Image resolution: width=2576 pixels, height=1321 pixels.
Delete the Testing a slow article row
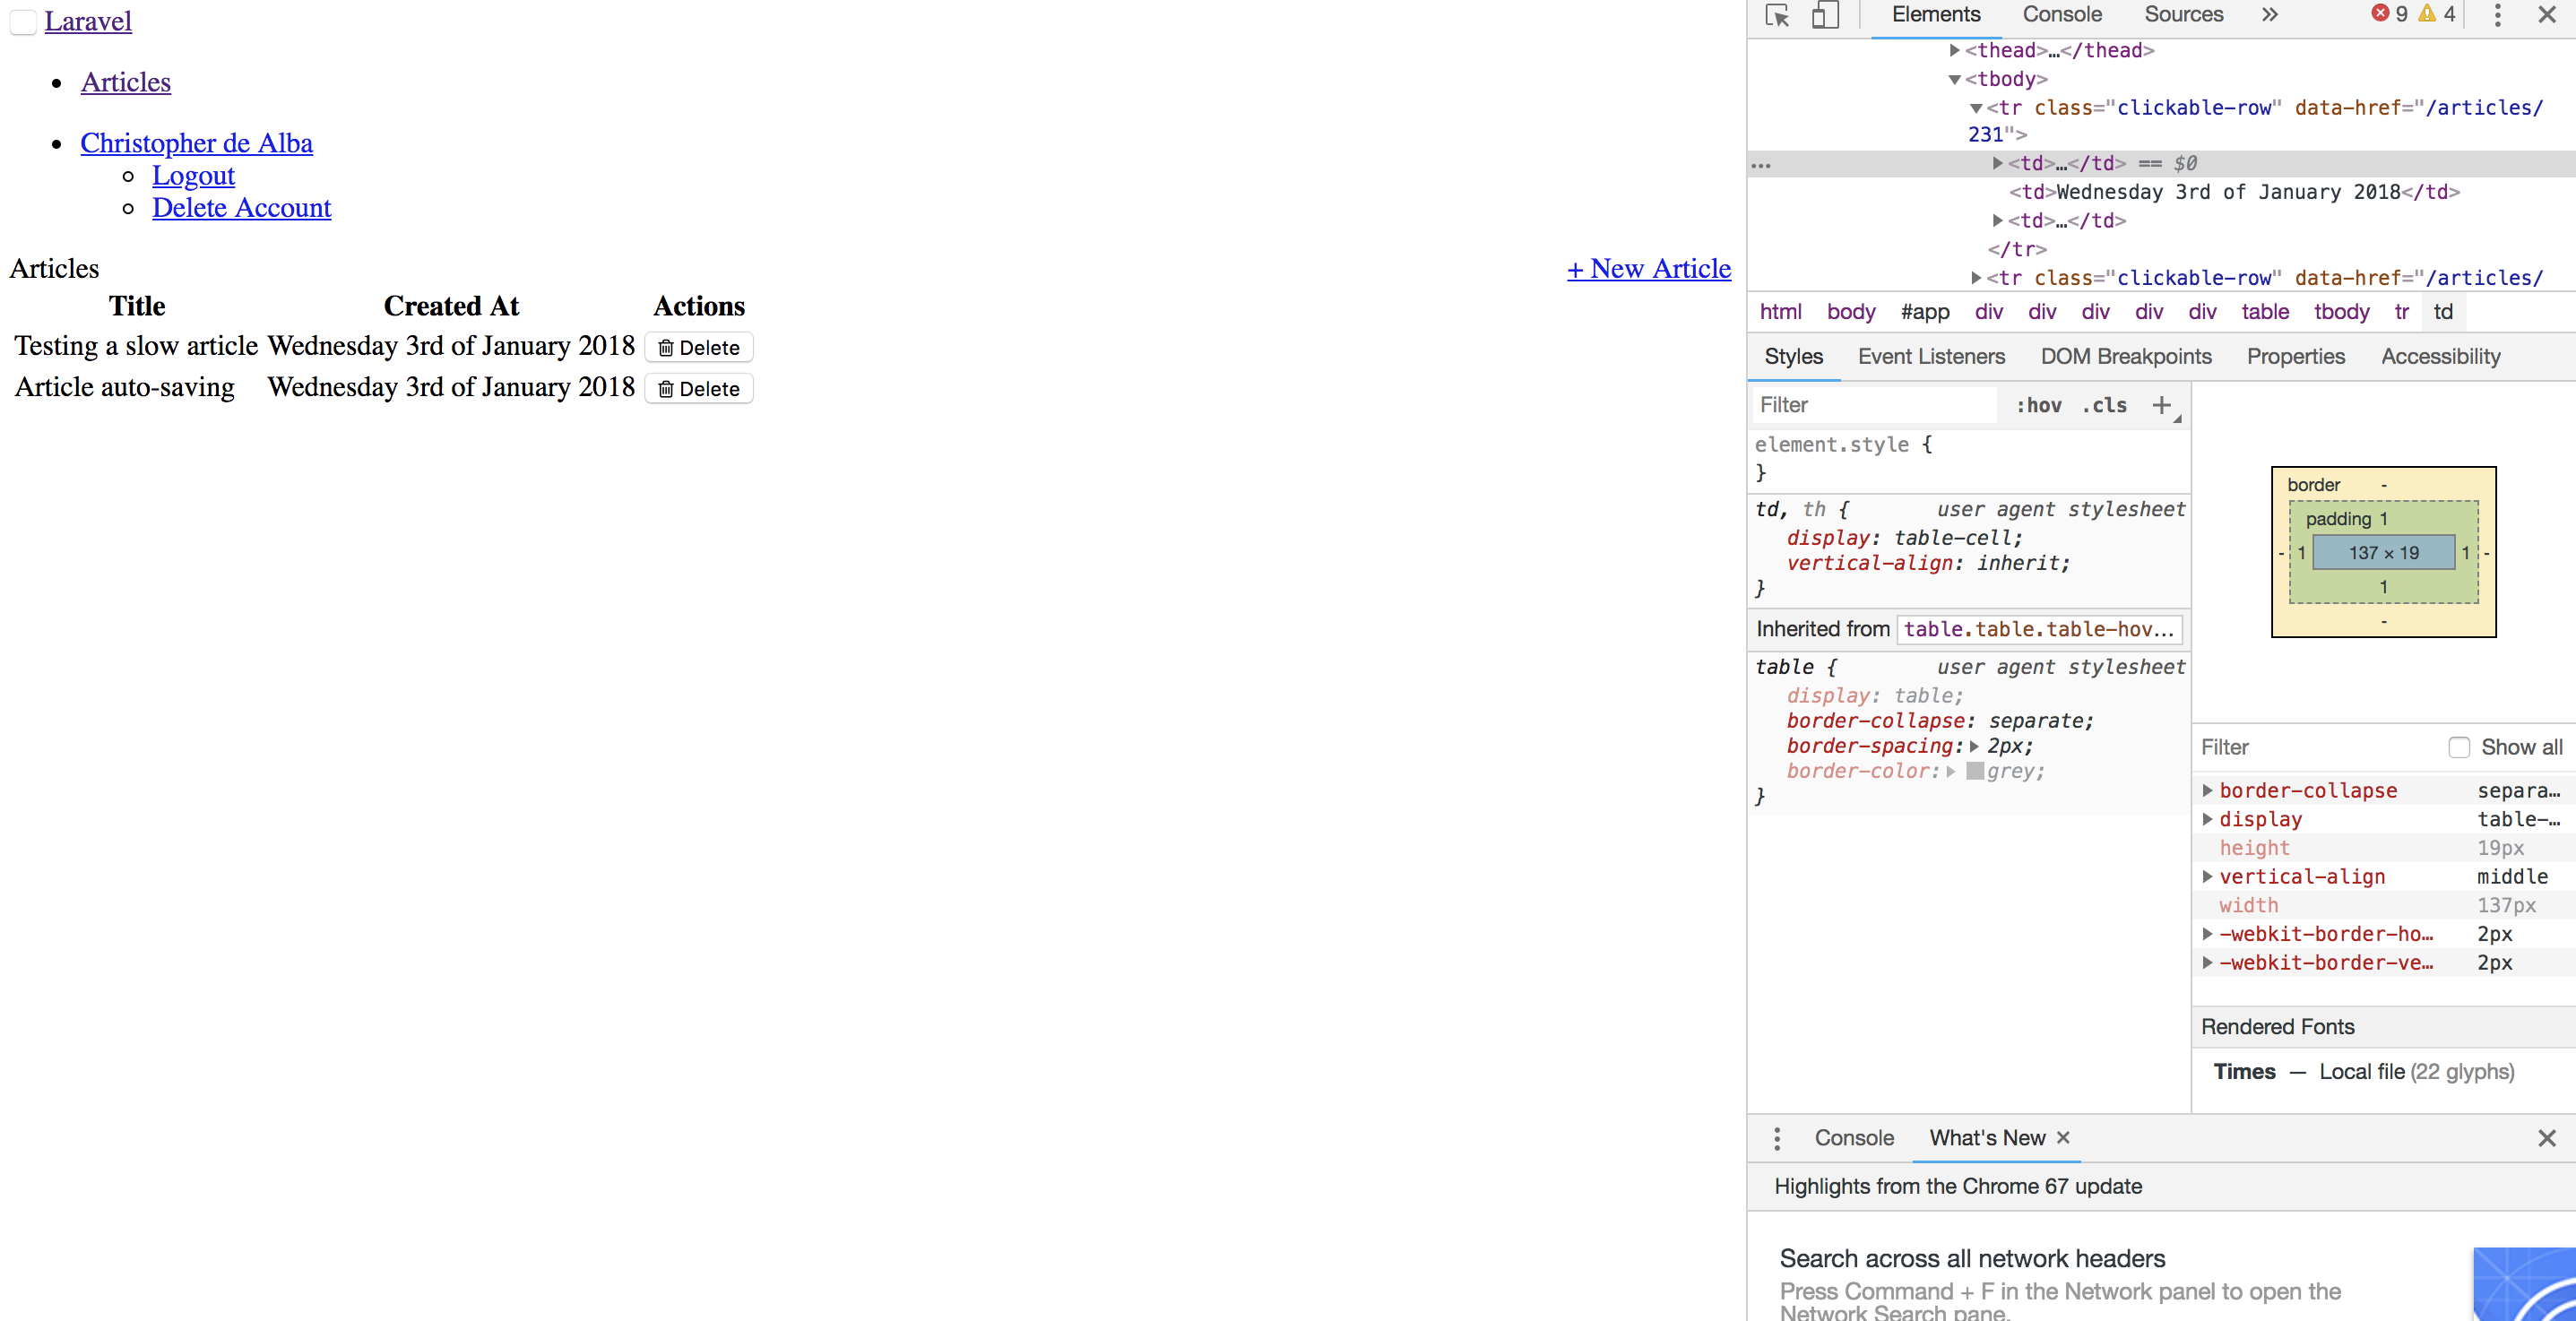(698, 347)
